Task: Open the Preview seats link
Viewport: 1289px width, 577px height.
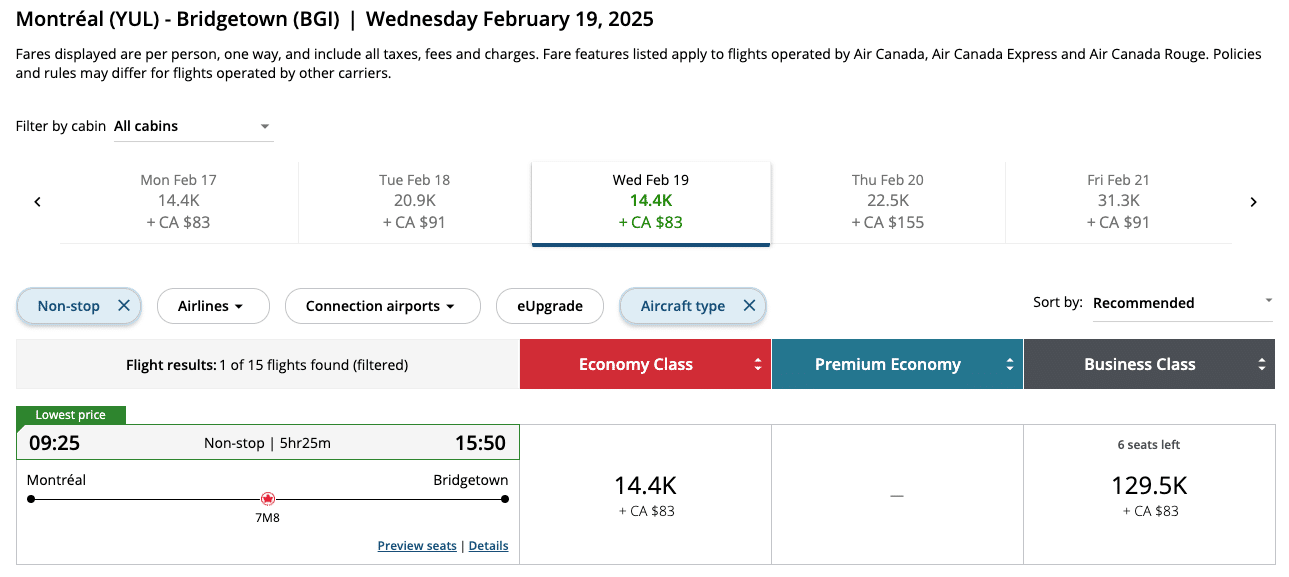Action: pos(416,546)
